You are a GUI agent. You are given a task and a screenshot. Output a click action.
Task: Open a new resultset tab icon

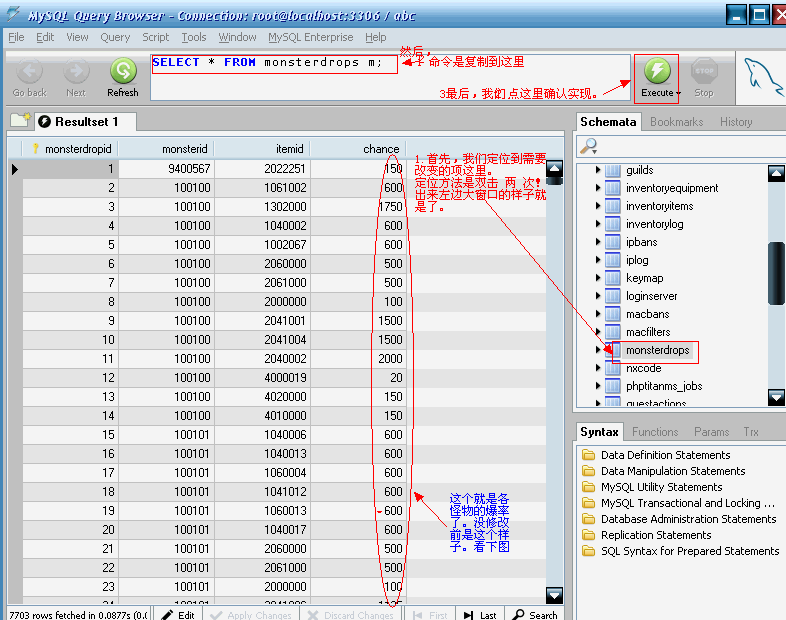pos(20,120)
